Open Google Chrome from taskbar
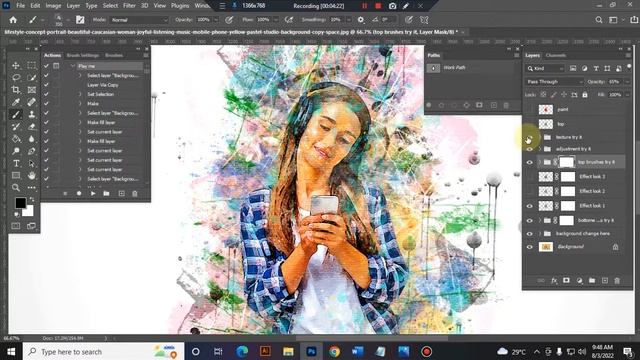Screen dimensions: 640x360 click(x=334, y=352)
